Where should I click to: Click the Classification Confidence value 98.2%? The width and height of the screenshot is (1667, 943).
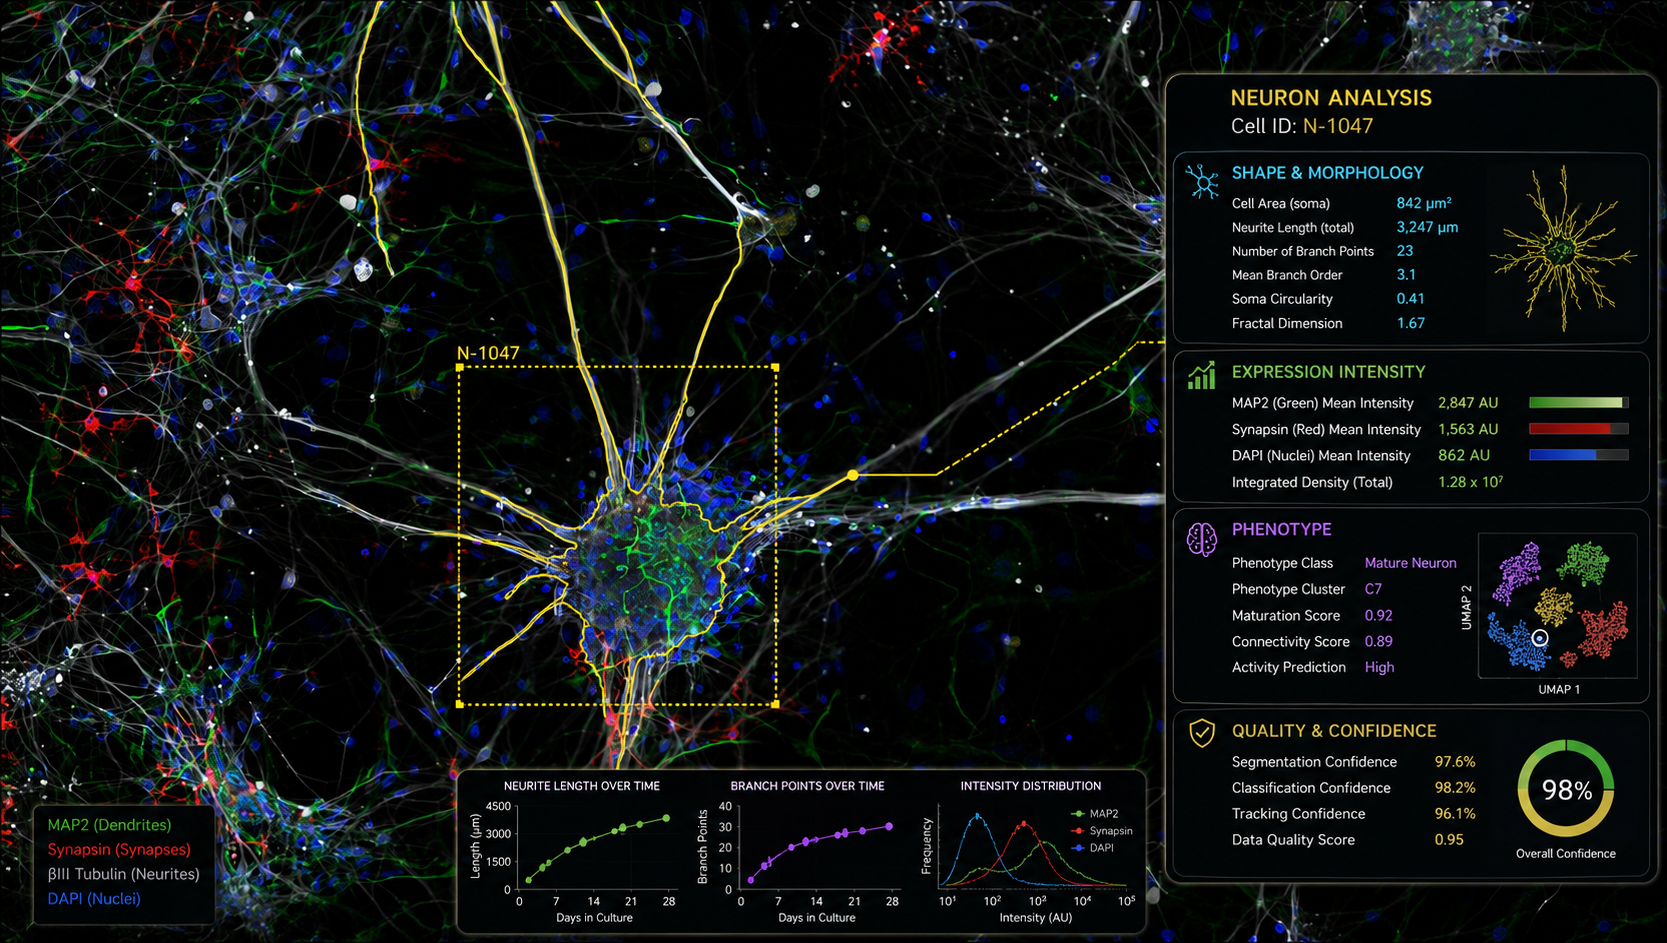pos(1455,788)
